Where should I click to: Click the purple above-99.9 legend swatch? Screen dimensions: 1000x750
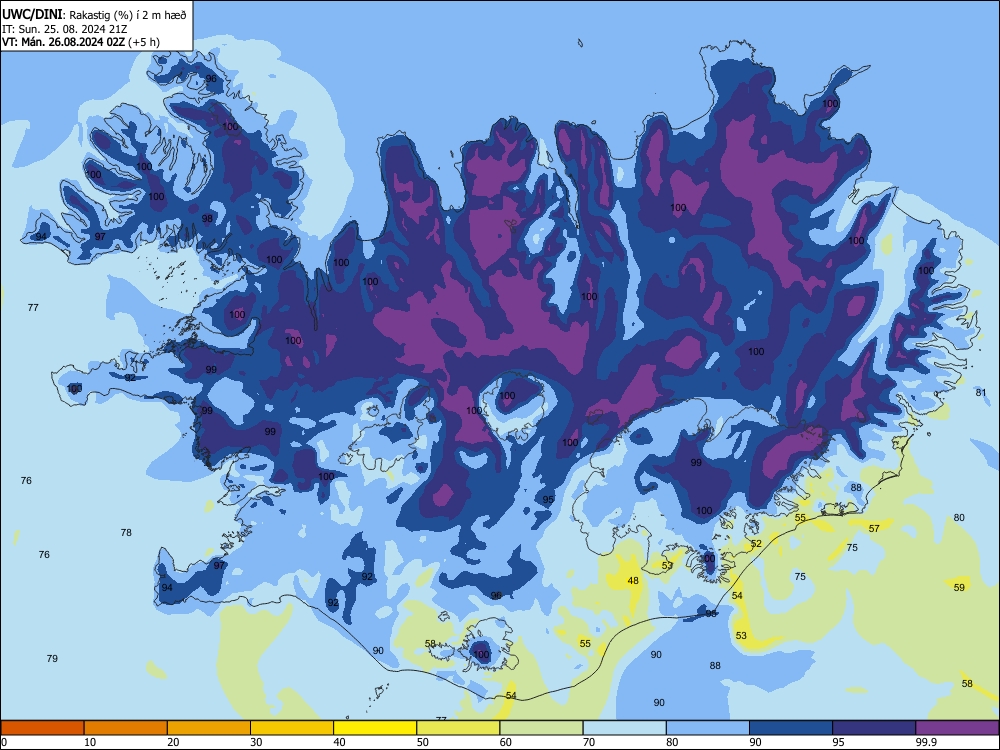tap(957, 728)
